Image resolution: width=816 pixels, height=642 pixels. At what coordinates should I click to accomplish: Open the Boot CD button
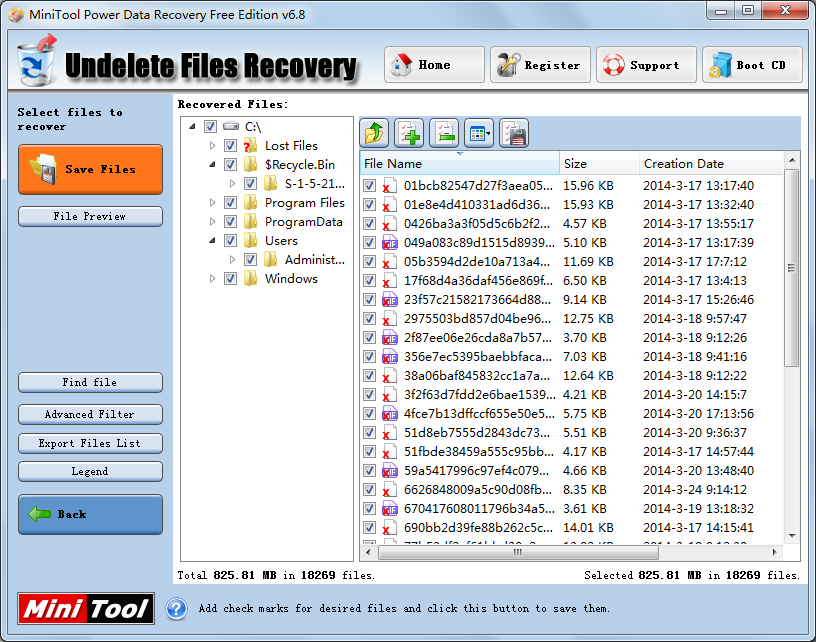coord(752,65)
